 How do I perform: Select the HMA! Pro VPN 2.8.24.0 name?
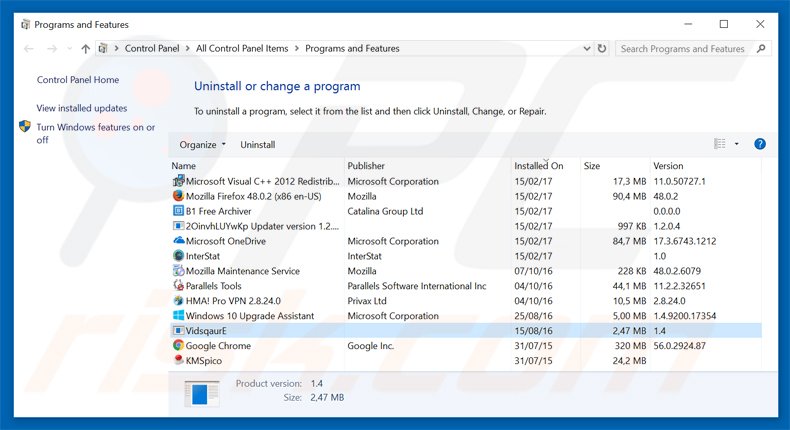click(233, 301)
